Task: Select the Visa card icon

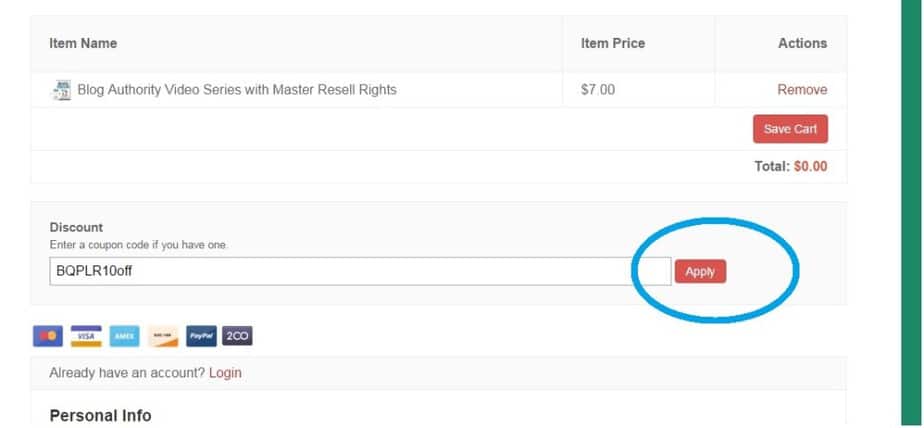Action: click(86, 336)
